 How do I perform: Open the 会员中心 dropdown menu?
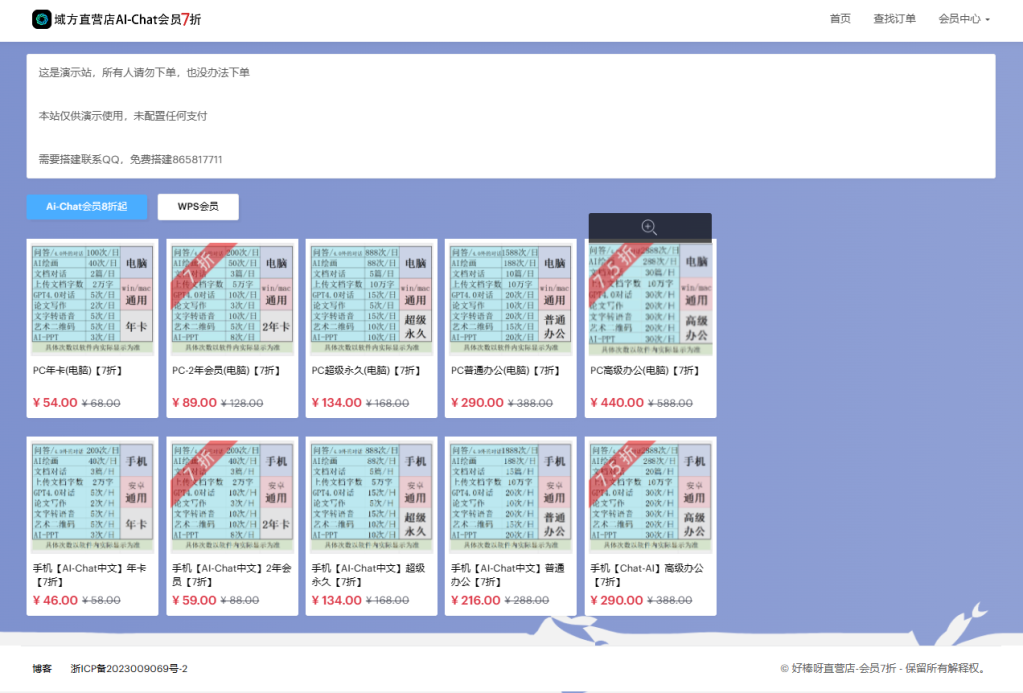964,19
